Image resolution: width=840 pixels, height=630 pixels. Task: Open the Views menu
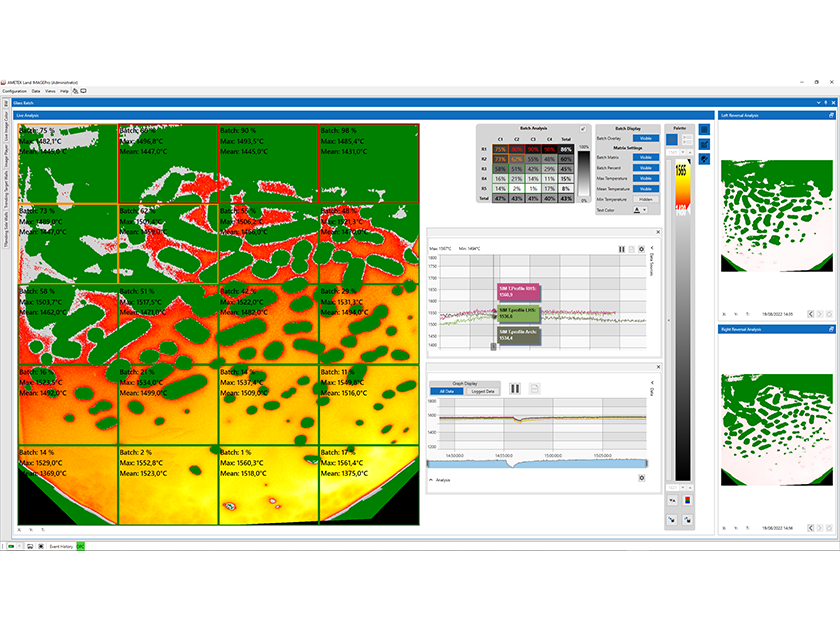click(x=49, y=90)
